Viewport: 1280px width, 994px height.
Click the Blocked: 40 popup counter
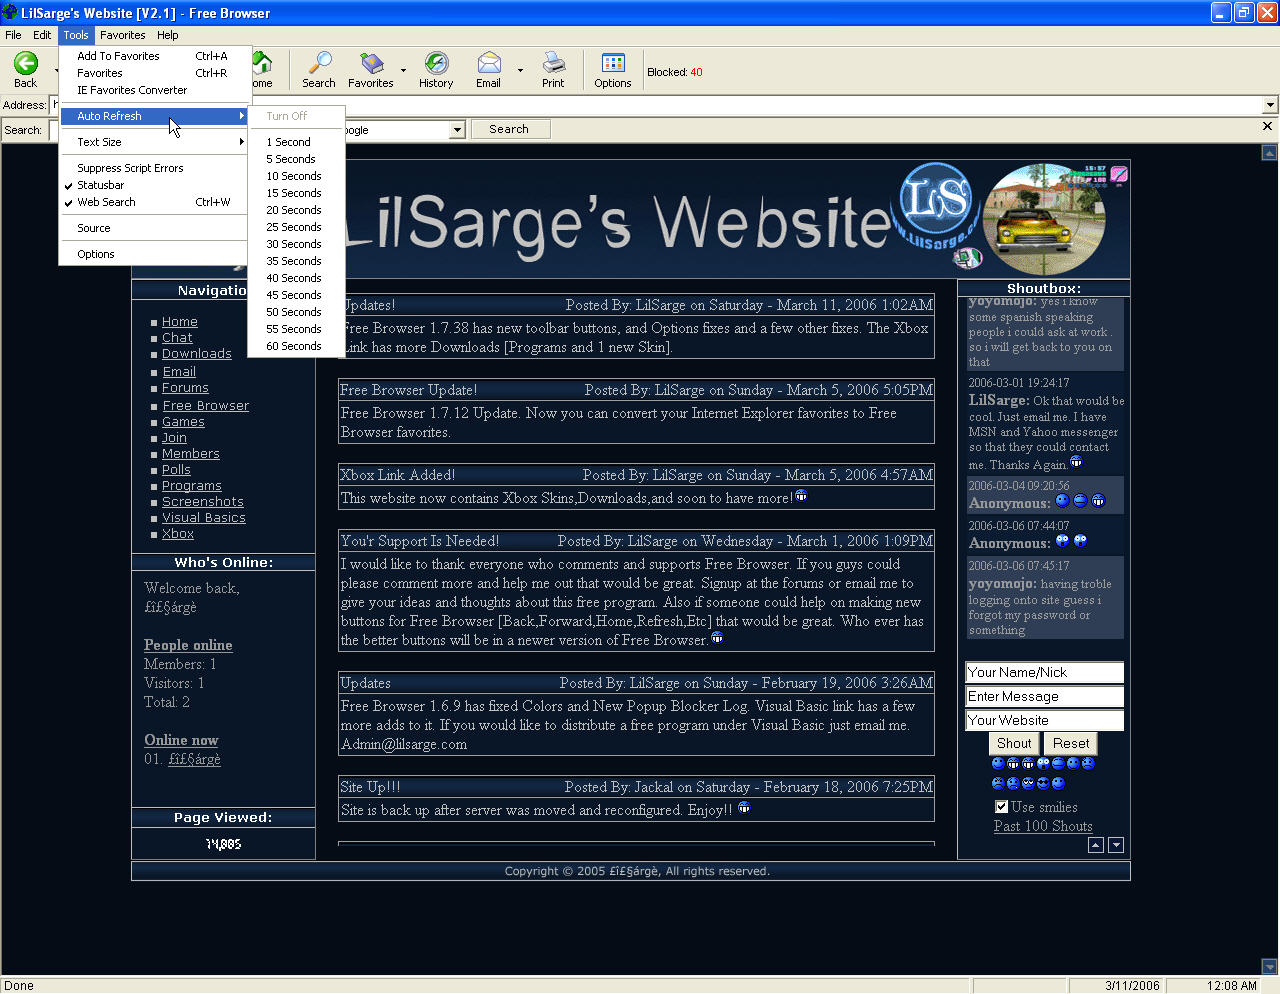coord(675,72)
